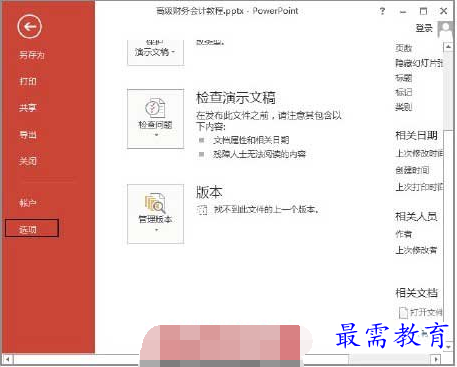Click the horizontal scrollbar right arrow
This screenshot has width=457, height=367.
tap(436, 359)
